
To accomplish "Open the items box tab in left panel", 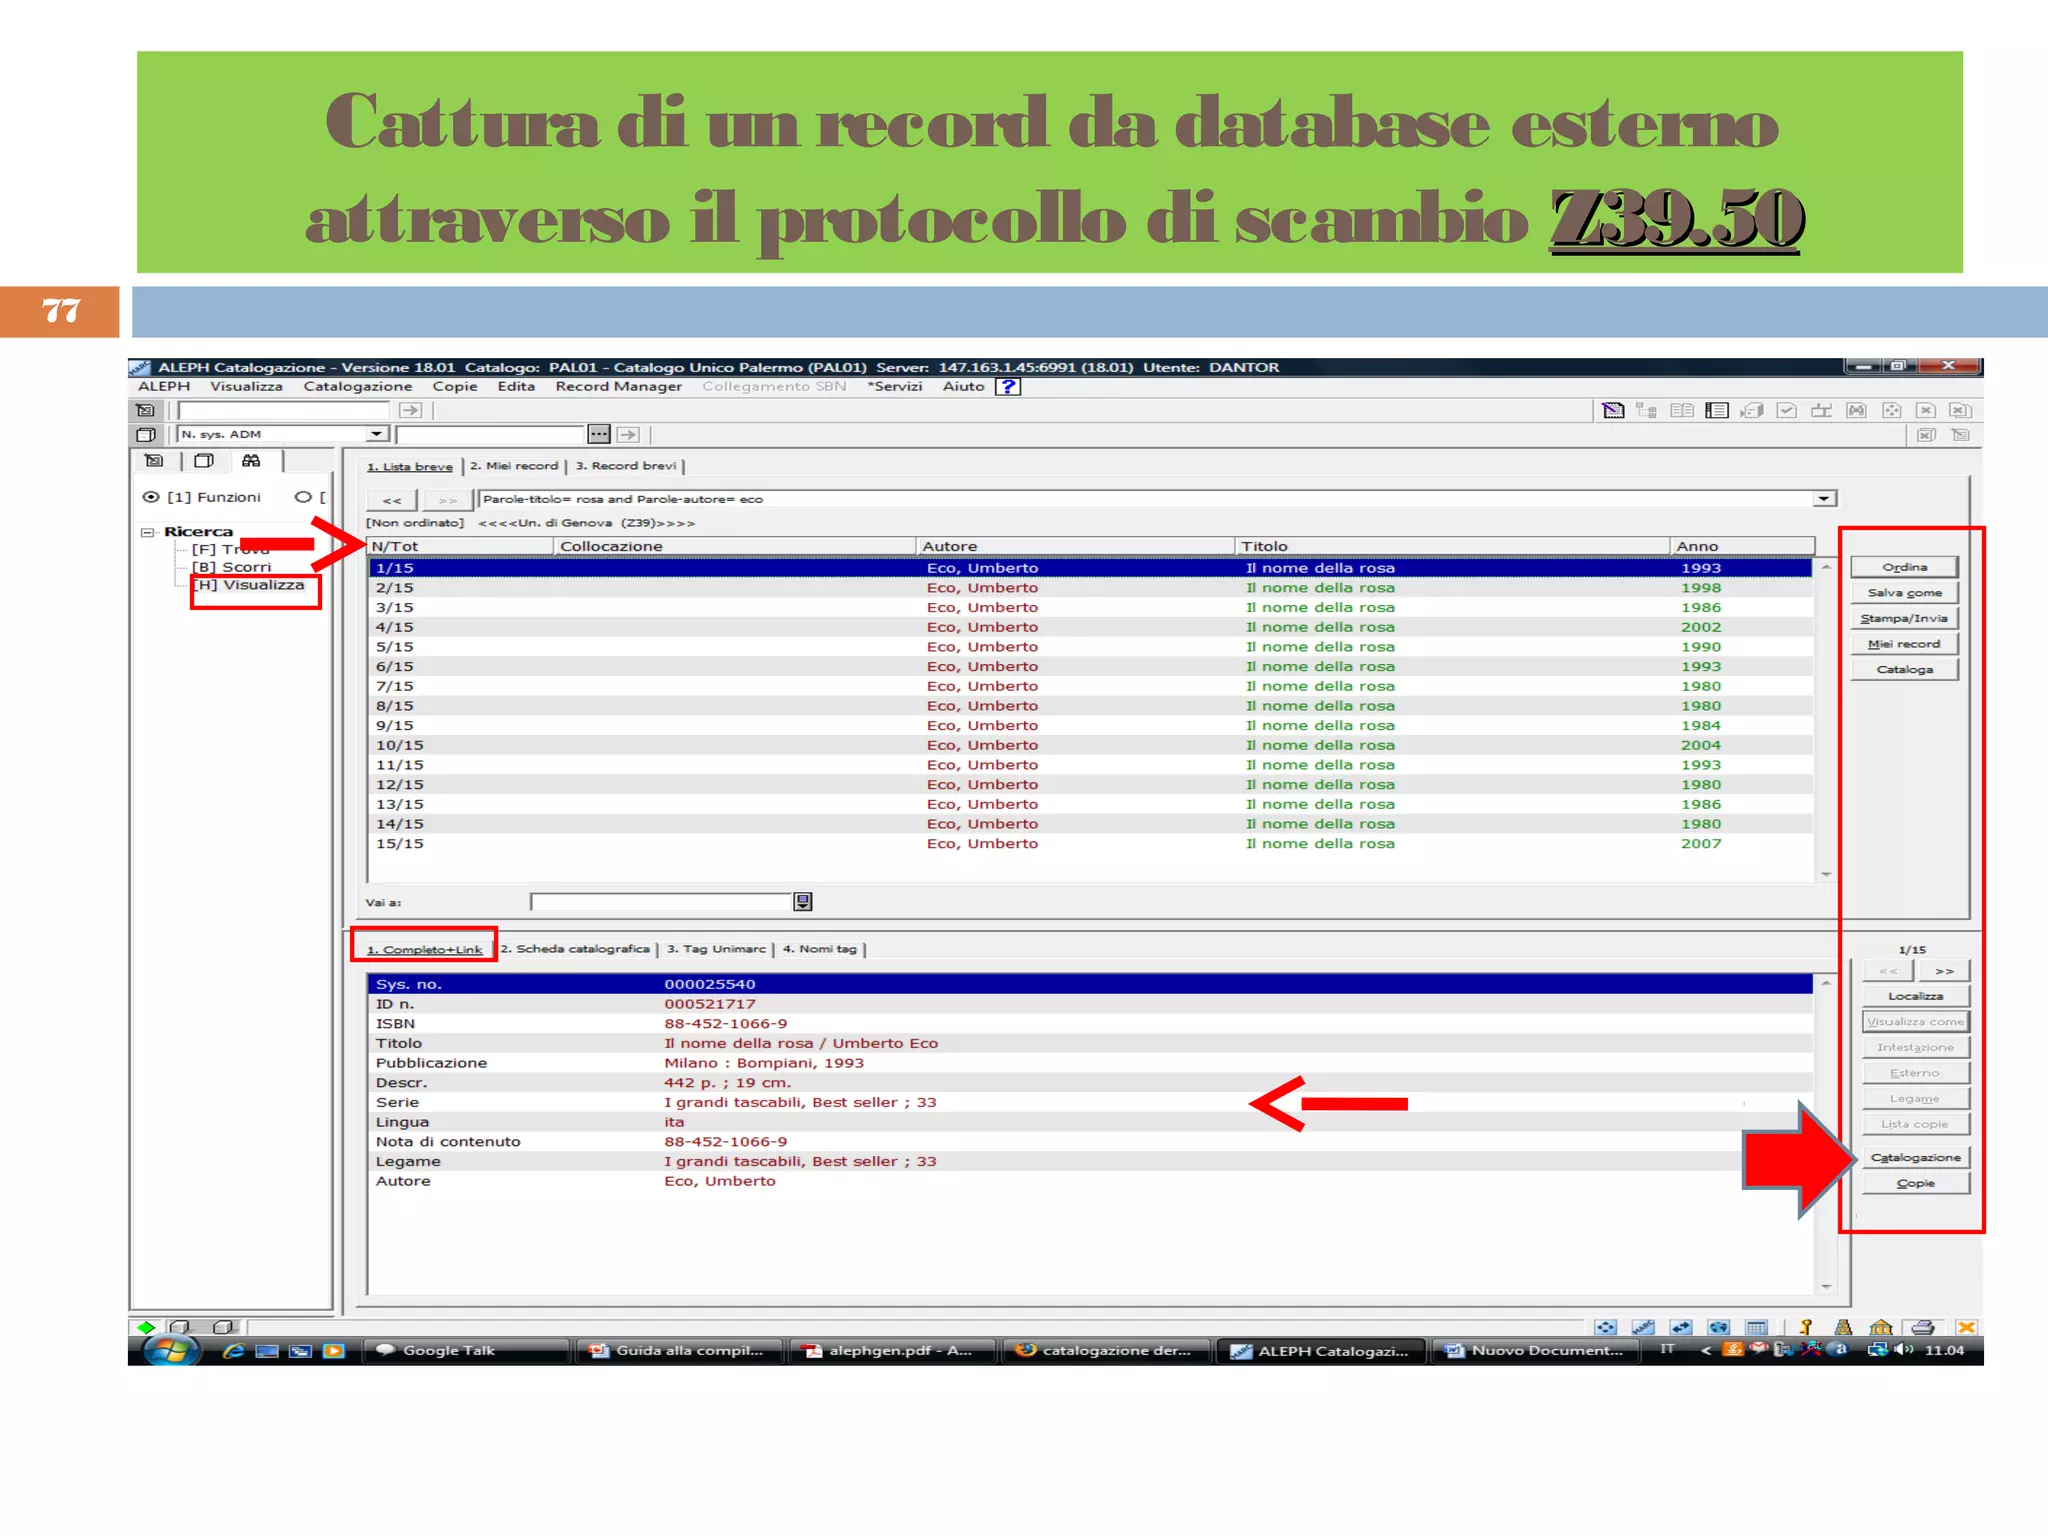I will pos(204,461).
